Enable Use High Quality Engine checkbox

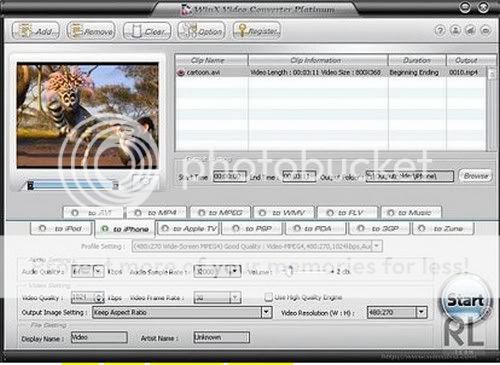[268, 297]
